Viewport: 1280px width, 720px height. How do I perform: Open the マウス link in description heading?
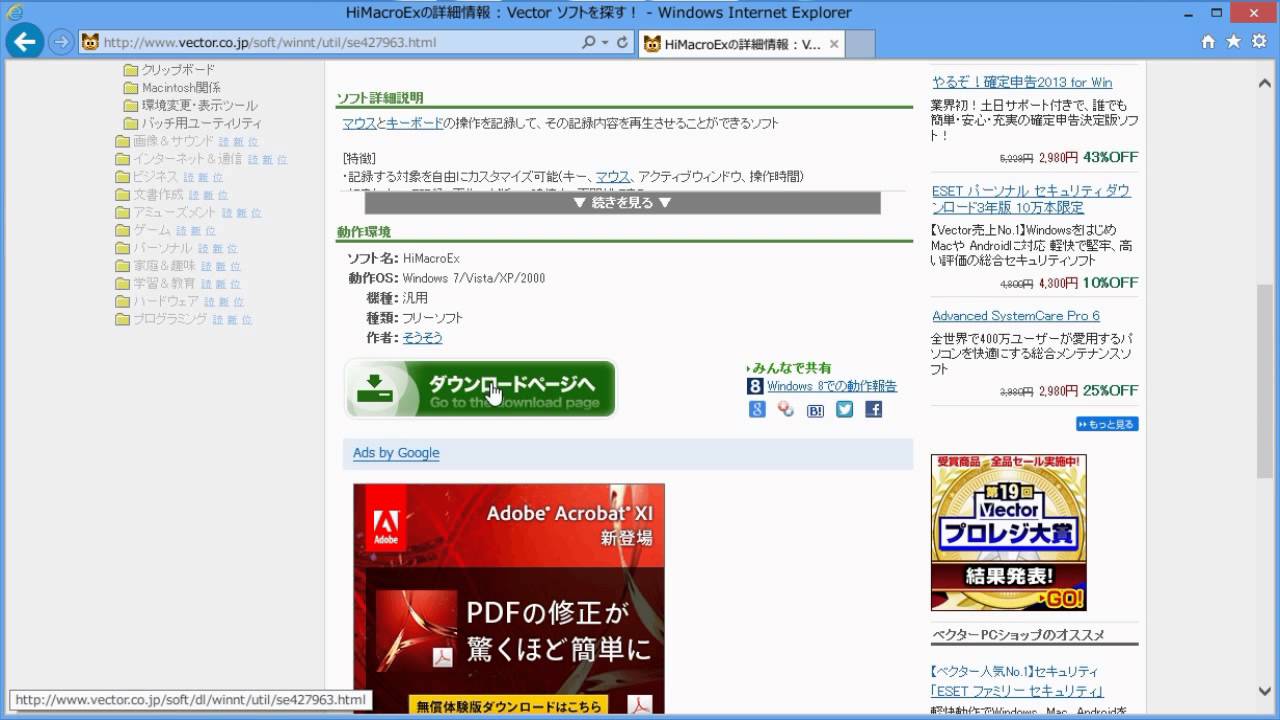pos(359,123)
